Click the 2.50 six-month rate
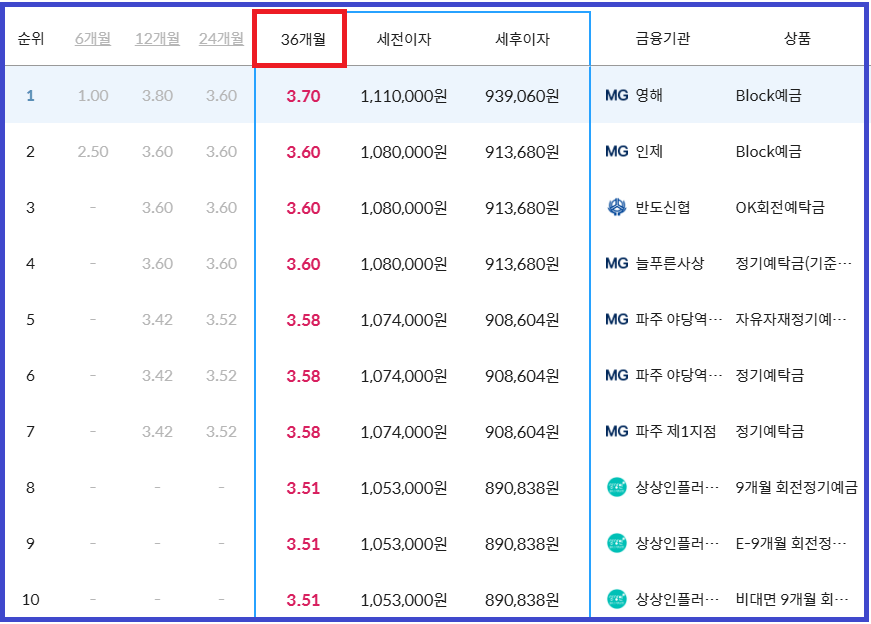Screen dimensions: 871x624 [93, 152]
